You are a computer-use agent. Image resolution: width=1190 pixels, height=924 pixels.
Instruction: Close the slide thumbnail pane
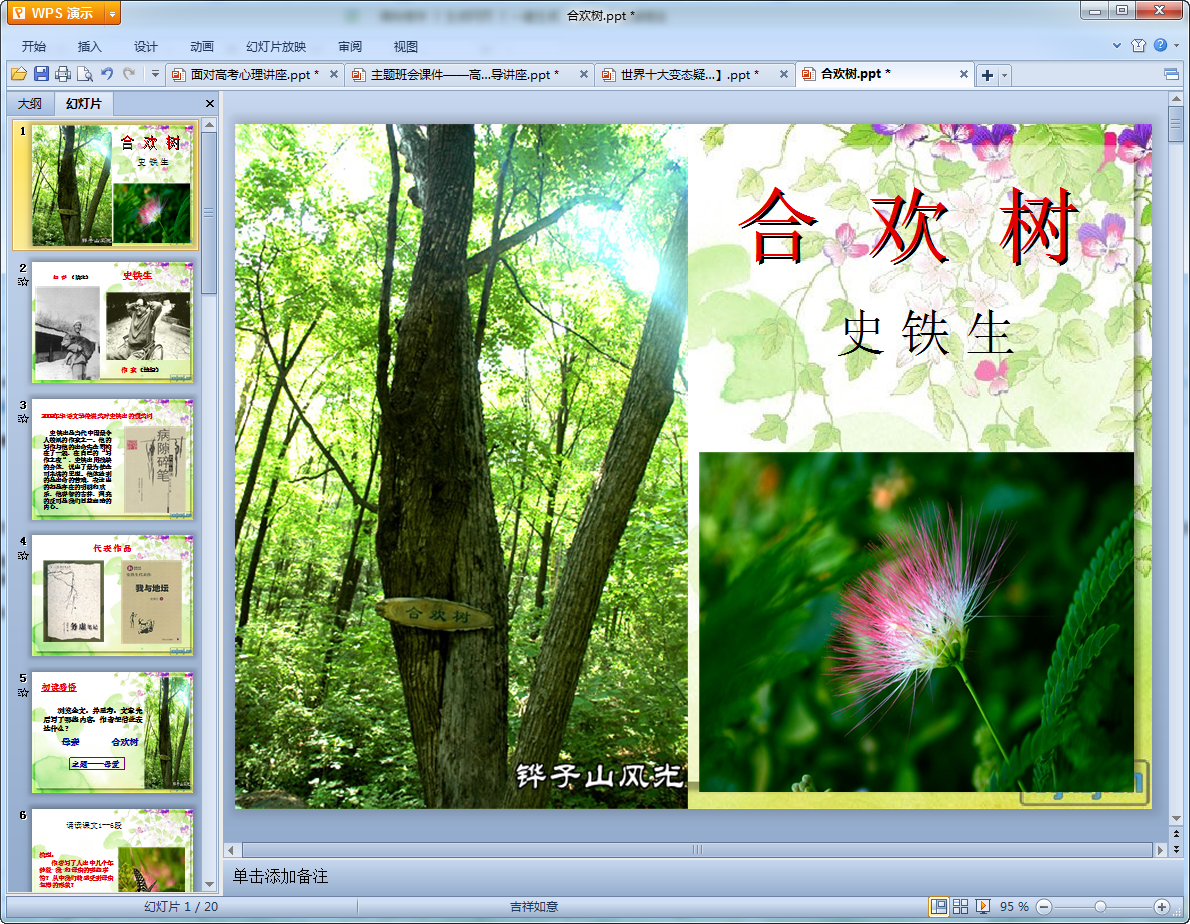tap(210, 103)
